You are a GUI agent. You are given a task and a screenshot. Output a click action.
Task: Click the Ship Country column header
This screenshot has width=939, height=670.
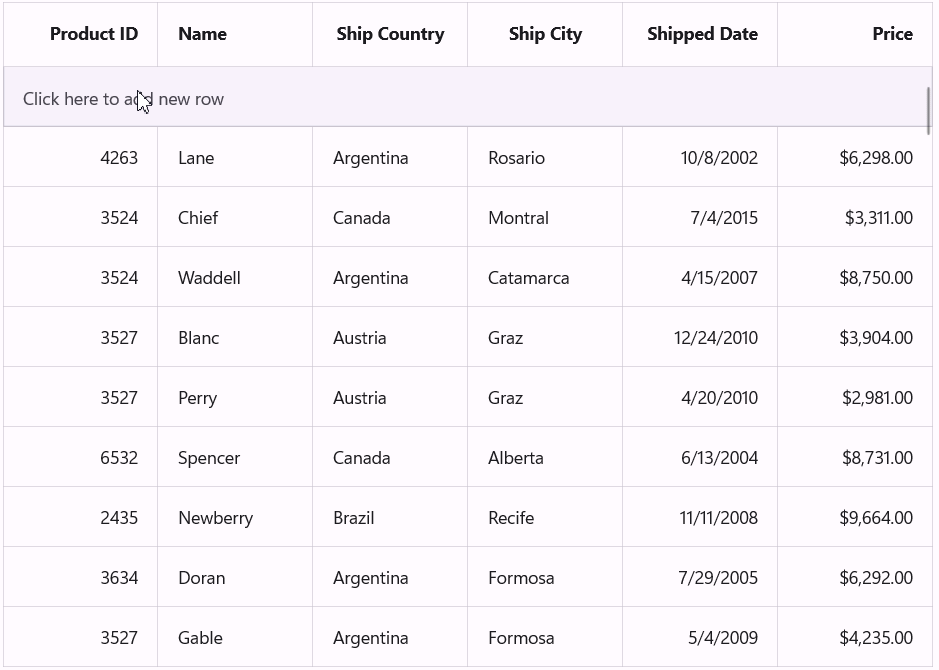coord(390,34)
